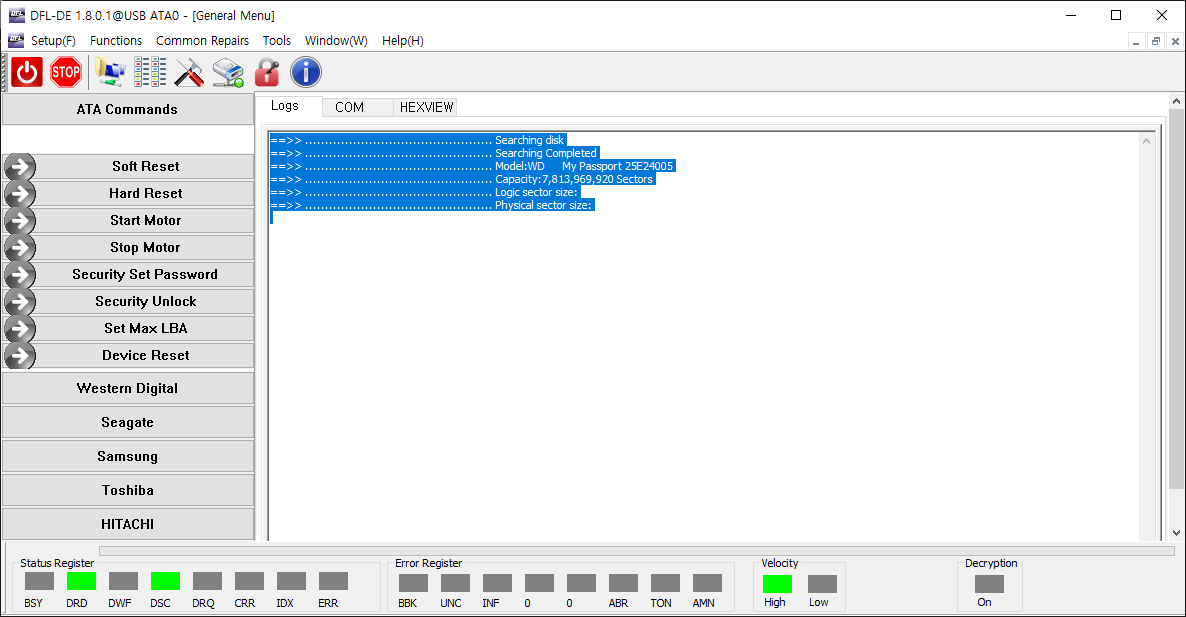Click arrow icon beside Security Set Password

pos(20,274)
